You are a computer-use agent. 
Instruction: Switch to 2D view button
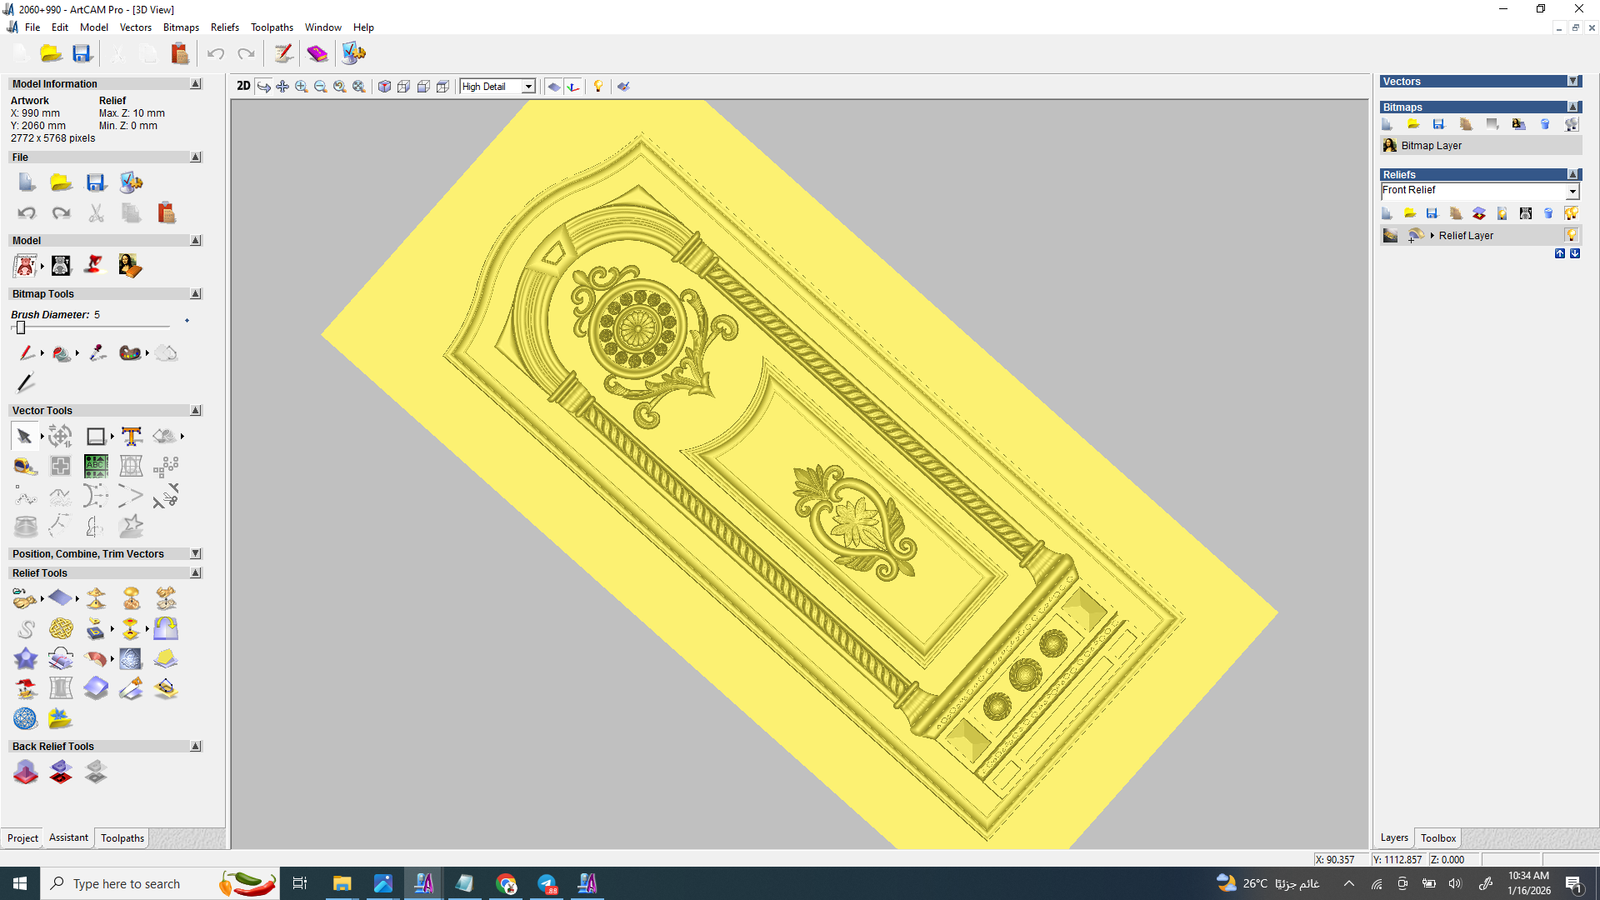coord(243,86)
